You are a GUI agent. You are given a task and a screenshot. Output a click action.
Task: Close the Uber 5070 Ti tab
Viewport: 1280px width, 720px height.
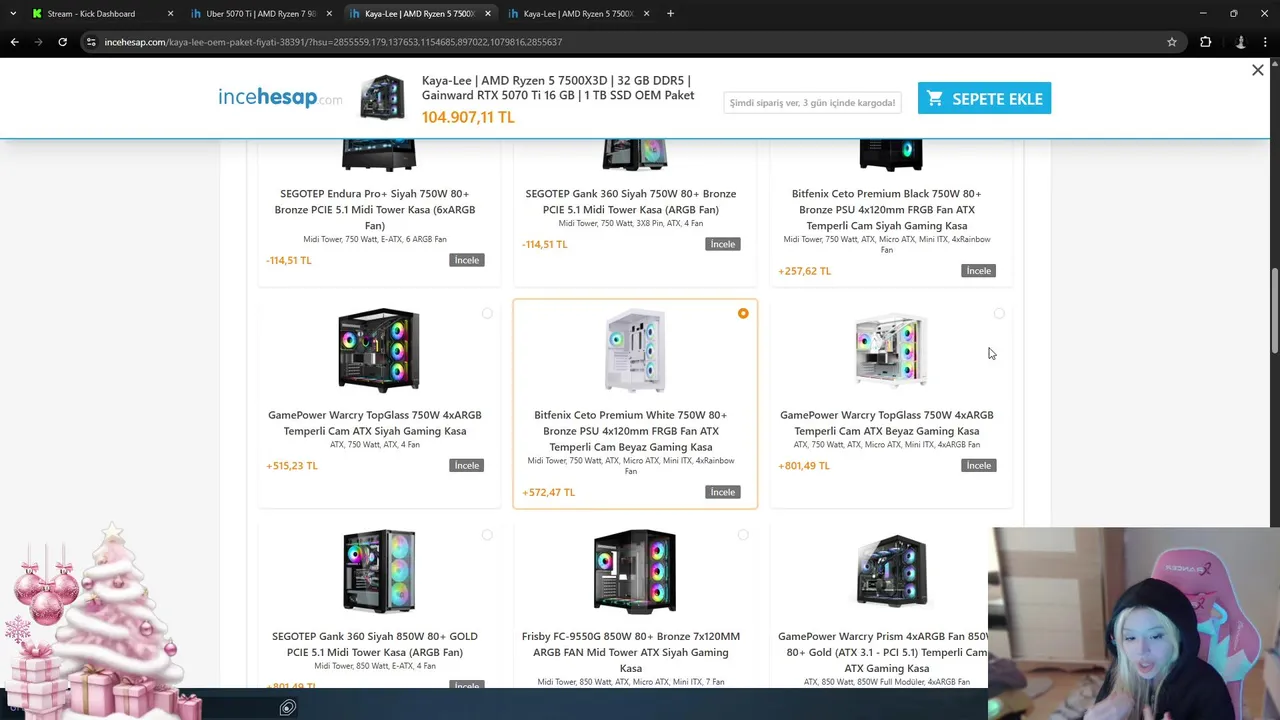coord(329,13)
